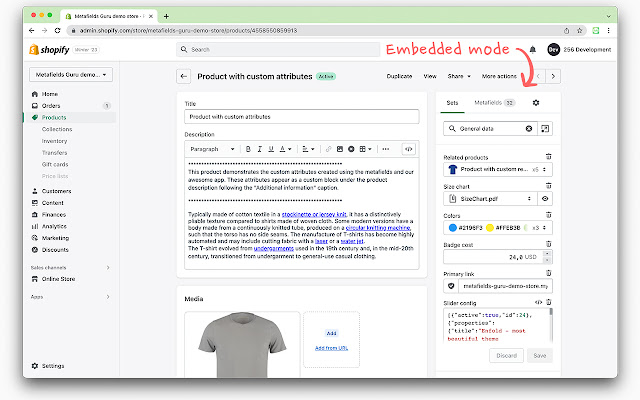This screenshot has width=640, height=400.
Task: Open store switcher Metafields Guru demo dropdown
Action: pyautogui.click(x=71, y=75)
